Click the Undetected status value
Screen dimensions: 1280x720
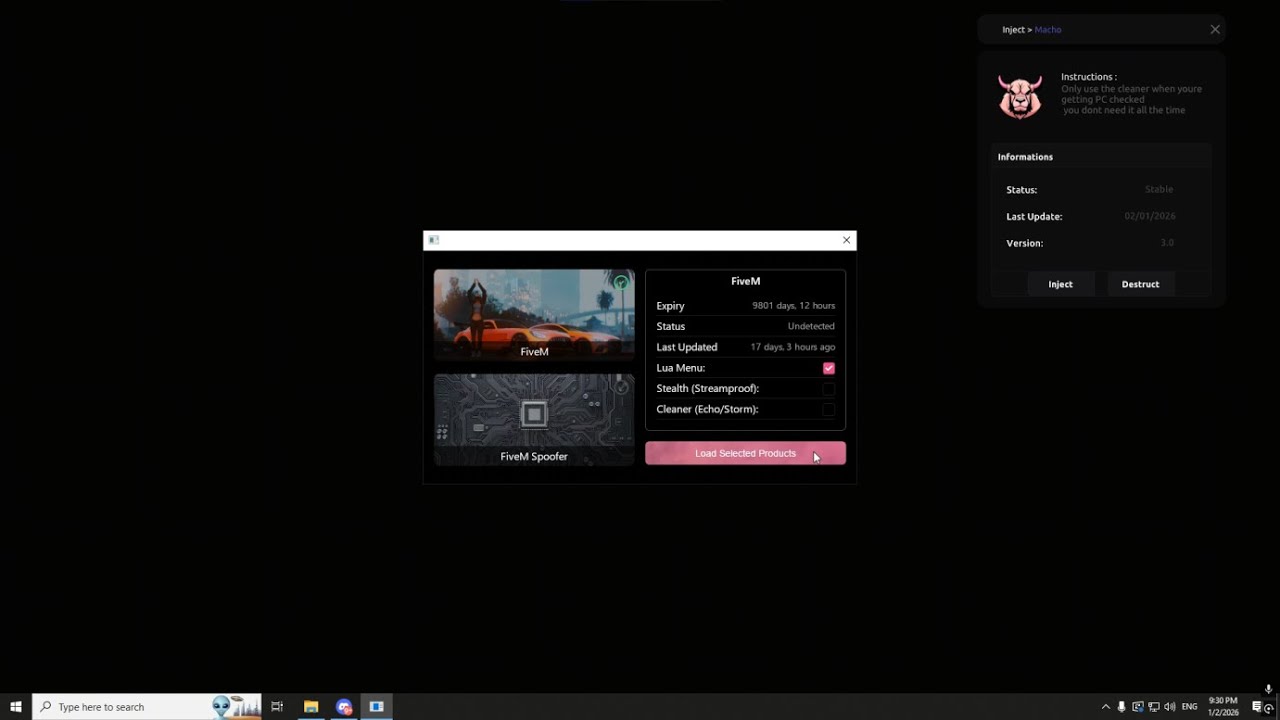point(811,326)
